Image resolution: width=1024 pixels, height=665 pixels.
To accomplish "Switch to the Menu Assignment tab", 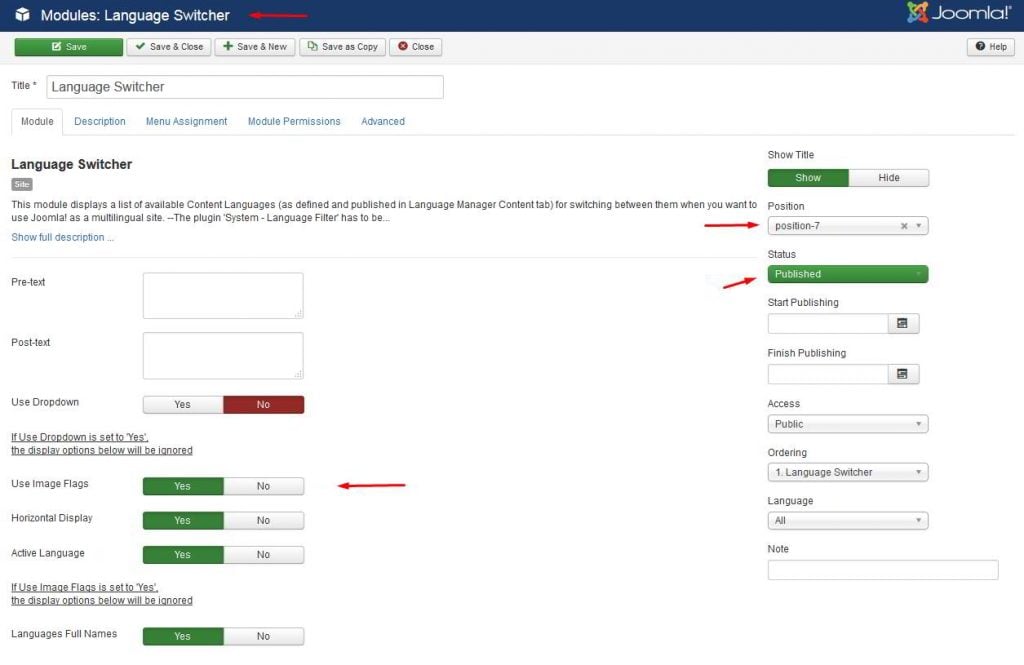I will point(186,121).
